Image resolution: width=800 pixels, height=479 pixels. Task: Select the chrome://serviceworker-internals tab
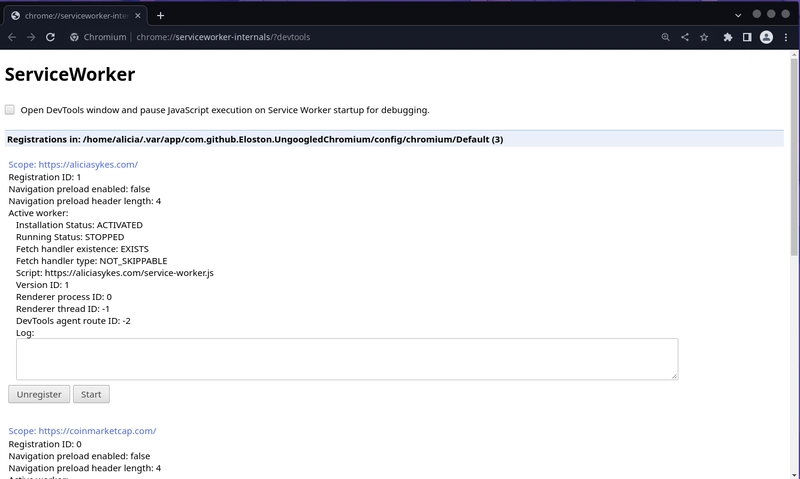click(76, 16)
